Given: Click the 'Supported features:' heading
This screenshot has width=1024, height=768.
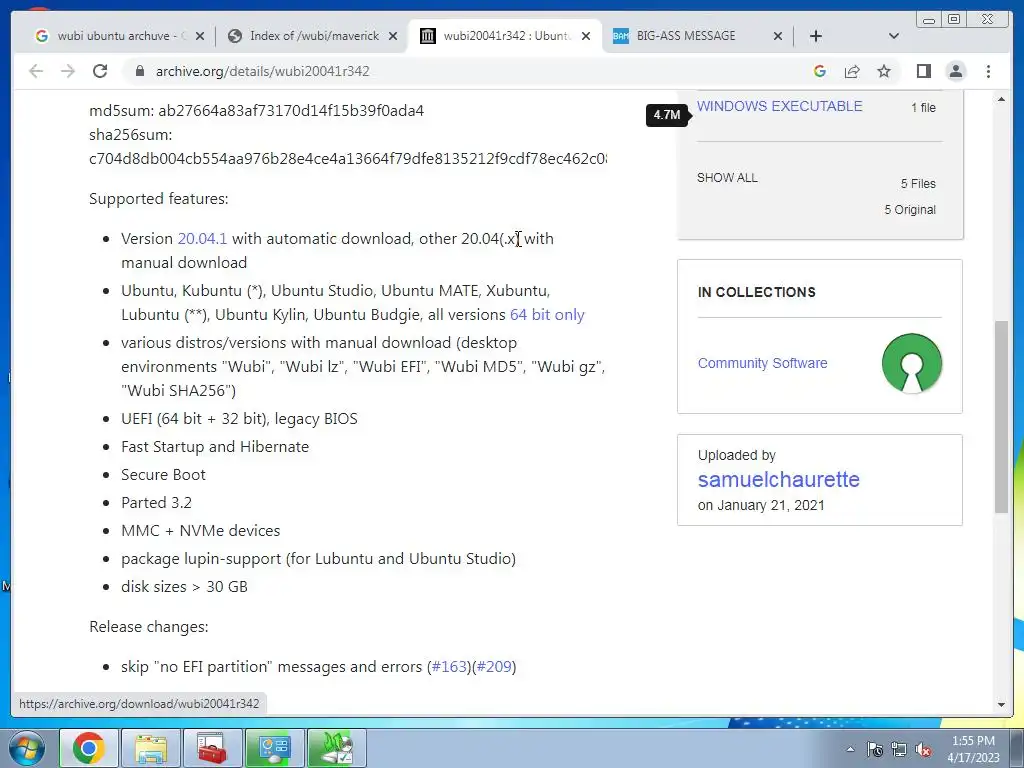Looking at the screenshot, I should click(x=159, y=199).
